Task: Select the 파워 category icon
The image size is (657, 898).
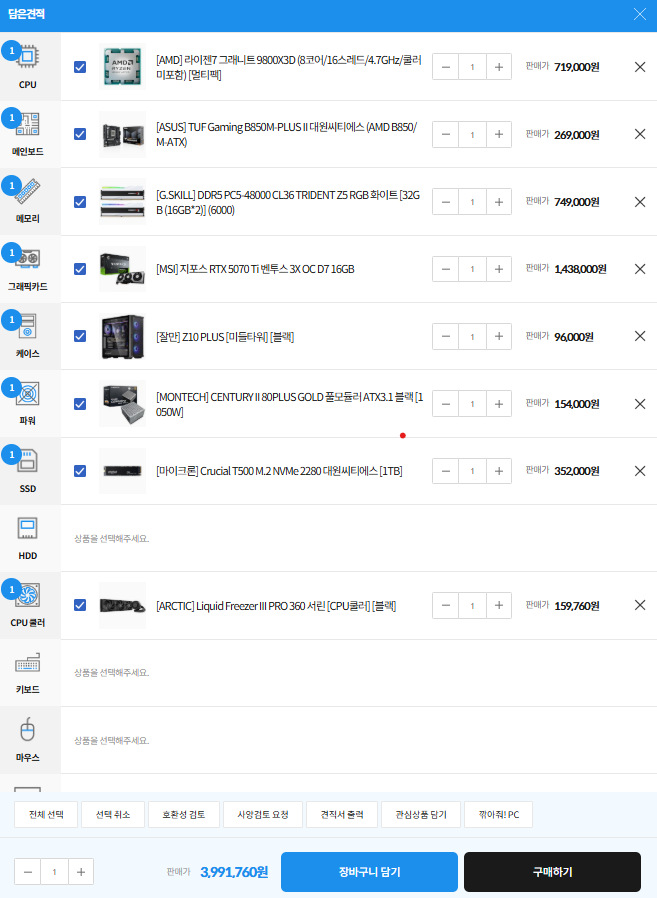Action: [x=27, y=393]
